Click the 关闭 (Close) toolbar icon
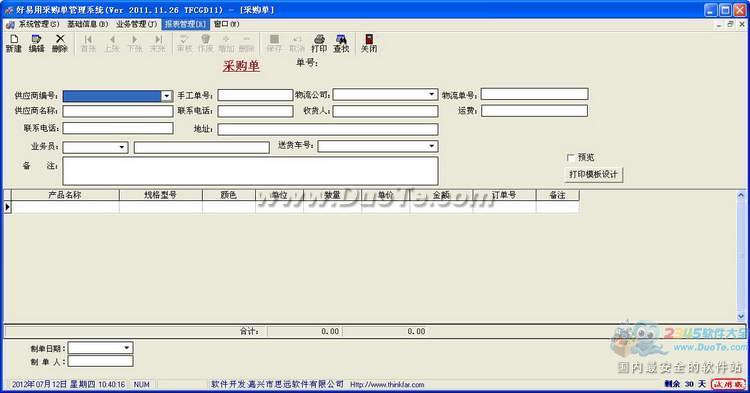Image resolution: width=750 pixels, height=393 pixels. 369,43
